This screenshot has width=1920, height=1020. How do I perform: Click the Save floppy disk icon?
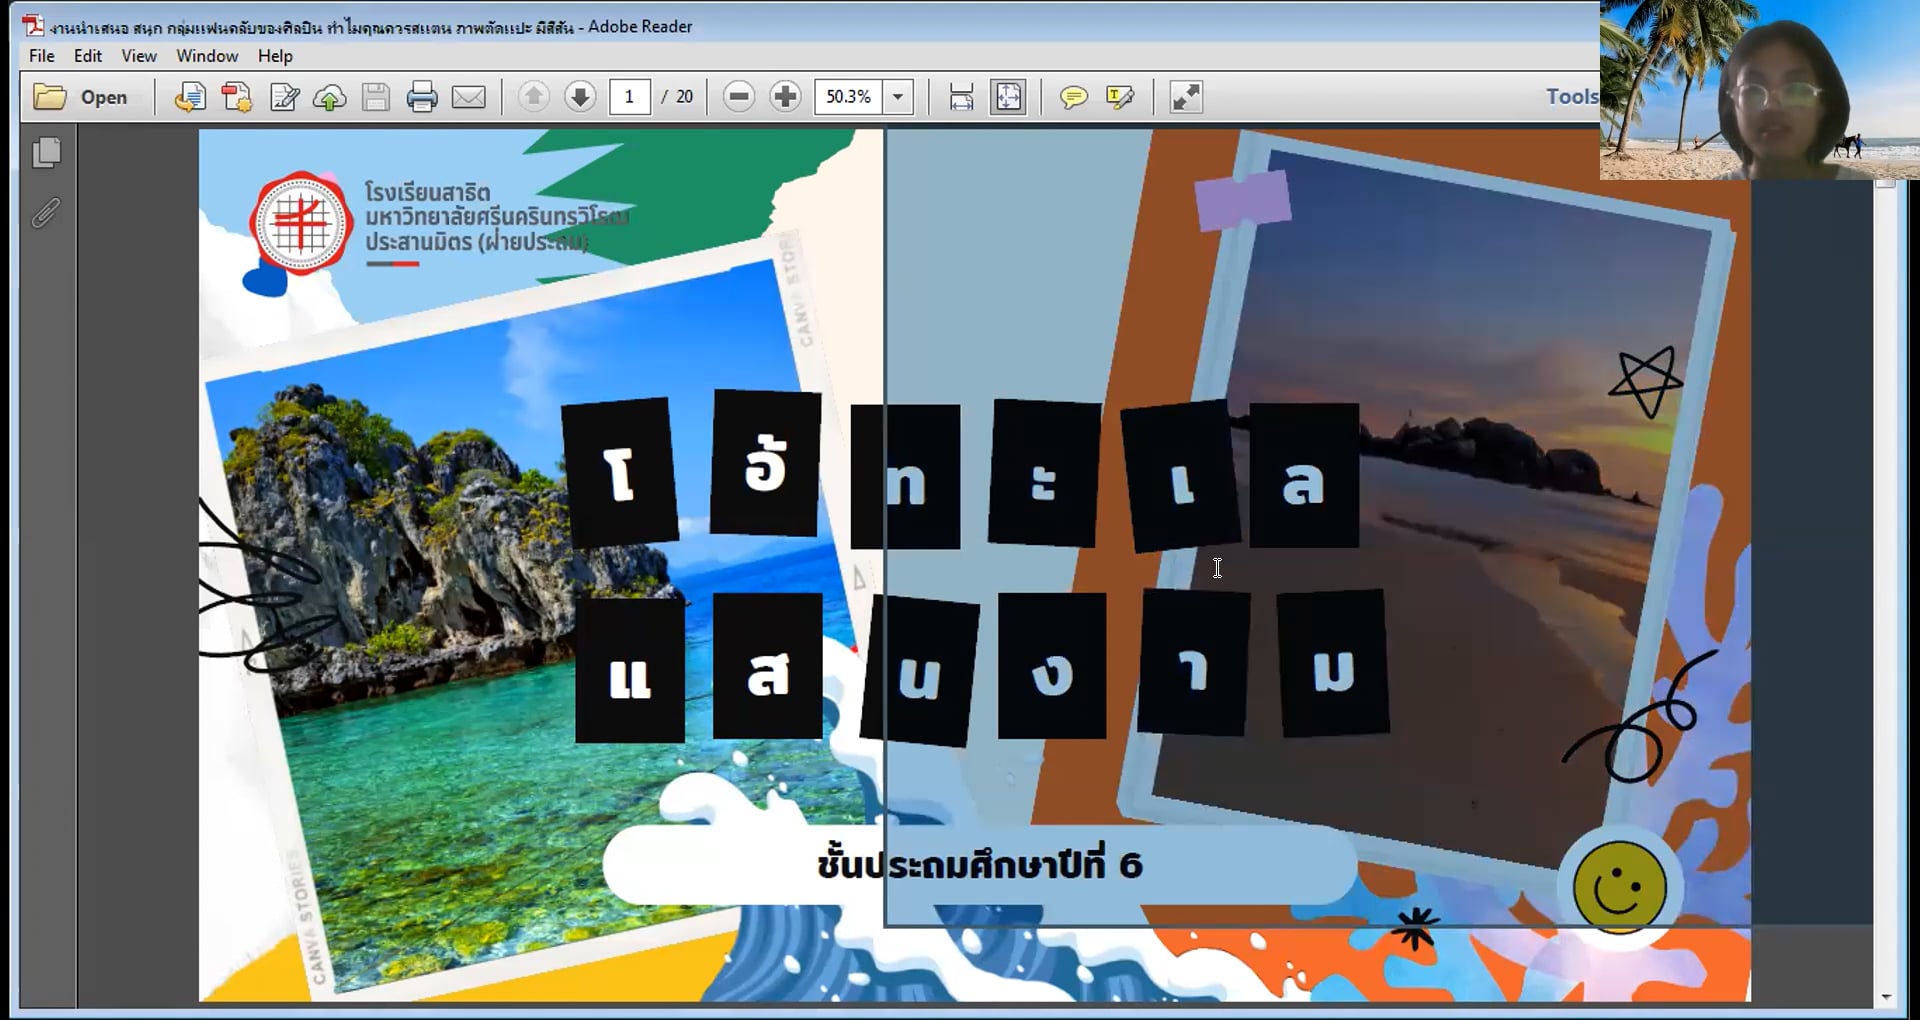[376, 97]
